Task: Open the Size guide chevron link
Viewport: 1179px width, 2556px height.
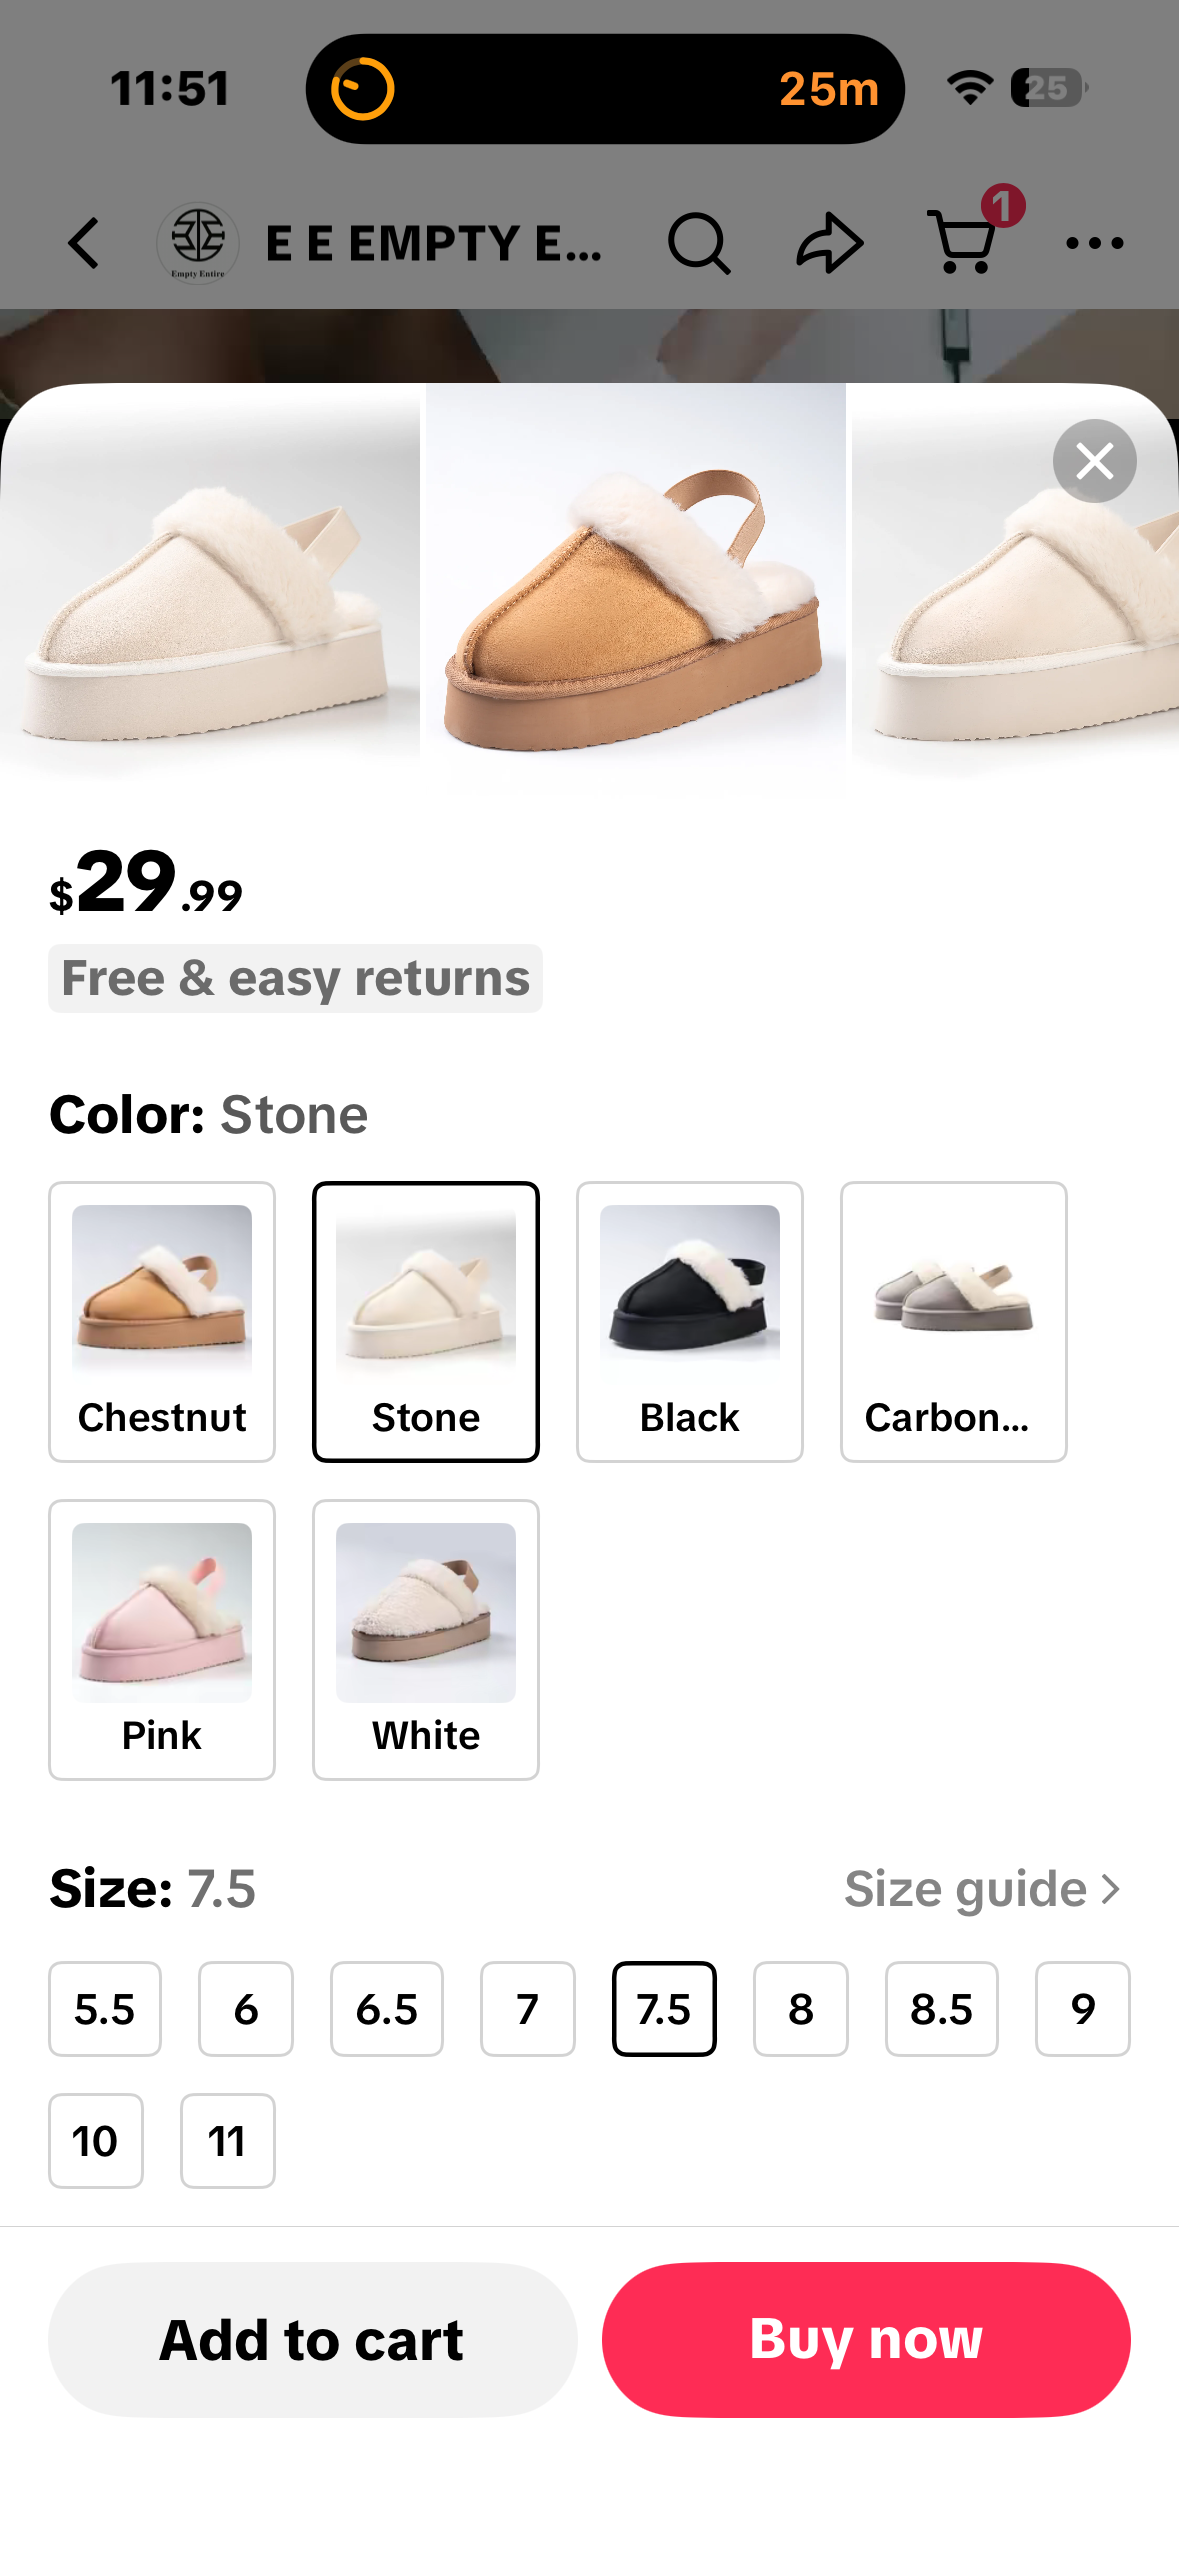Action: [x=982, y=1889]
